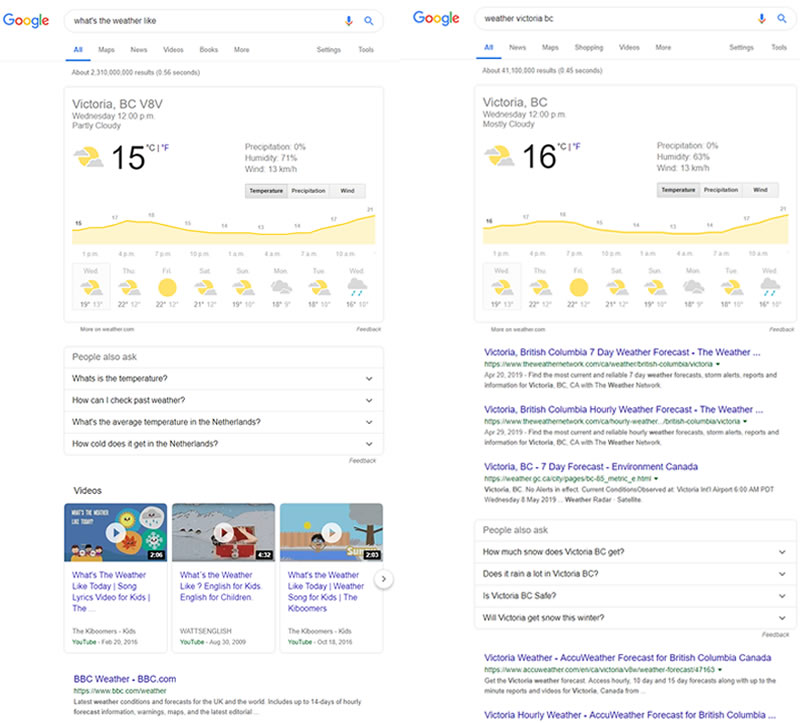Open Maps tab in left search page
Screen dimensions: 800x723
pyautogui.click(x=106, y=49)
